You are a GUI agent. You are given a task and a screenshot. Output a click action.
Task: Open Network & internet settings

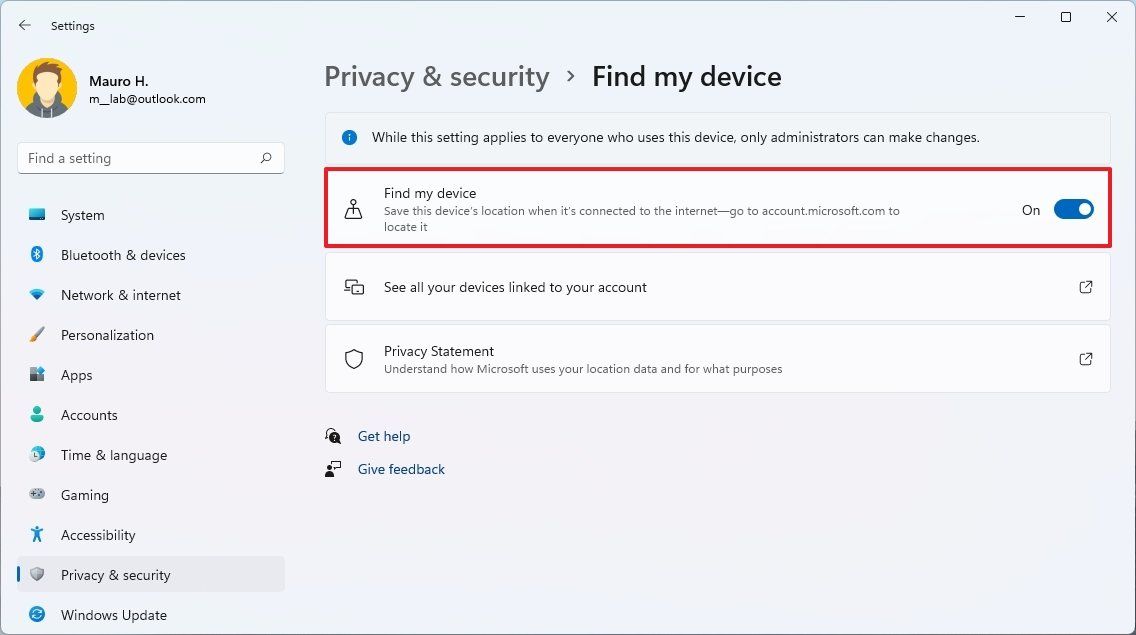click(x=120, y=294)
